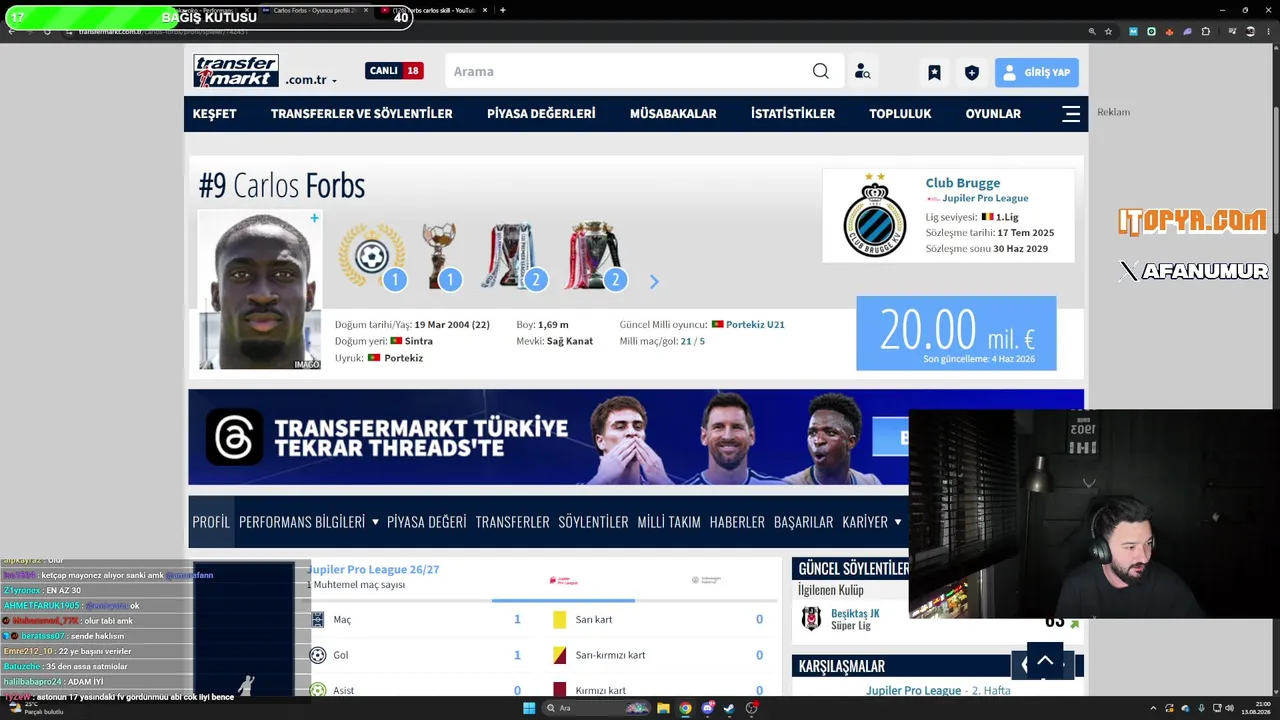Click the Chrome icon in taskbar
Viewport: 1280px width, 720px height.
[x=685, y=708]
